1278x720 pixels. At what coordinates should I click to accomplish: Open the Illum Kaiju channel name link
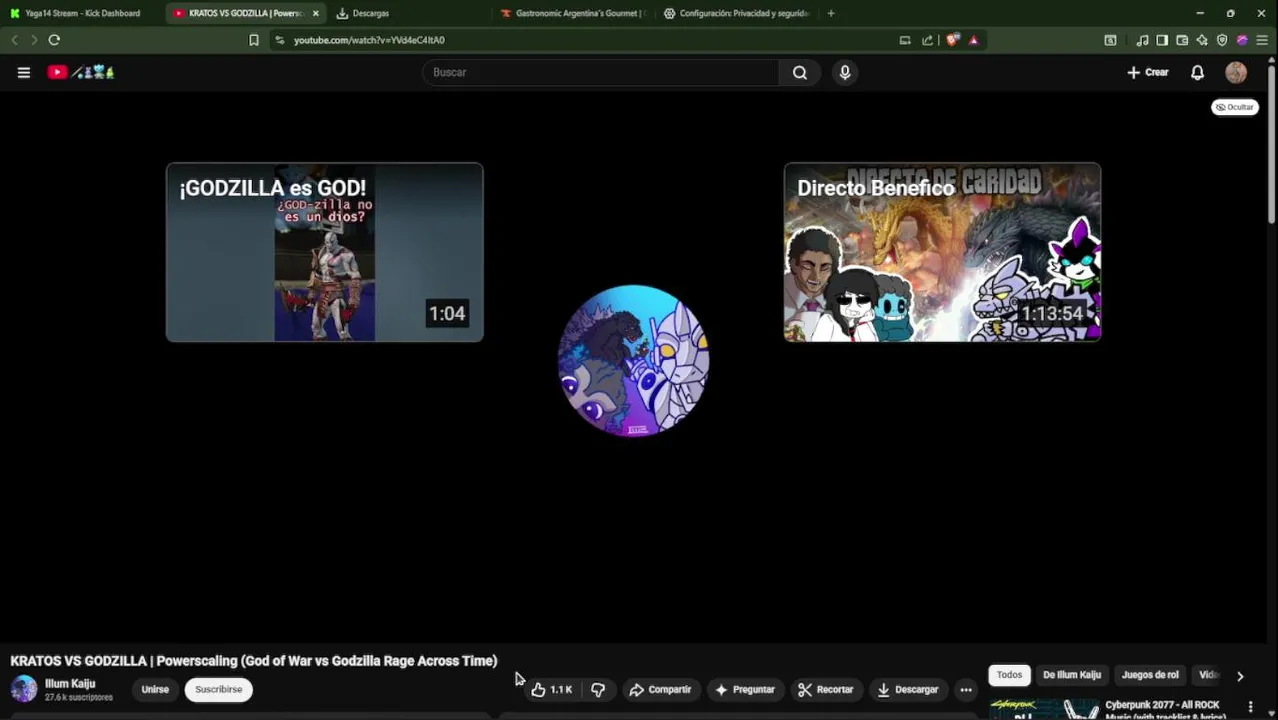click(70, 684)
